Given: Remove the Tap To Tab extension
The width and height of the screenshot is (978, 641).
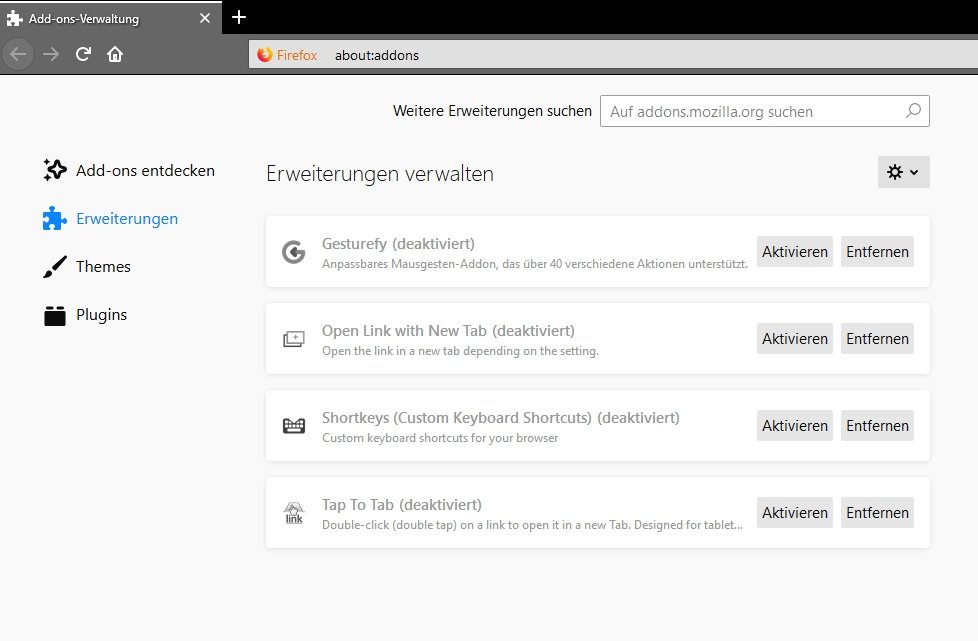Looking at the screenshot, I should click(x=877, y=513).
